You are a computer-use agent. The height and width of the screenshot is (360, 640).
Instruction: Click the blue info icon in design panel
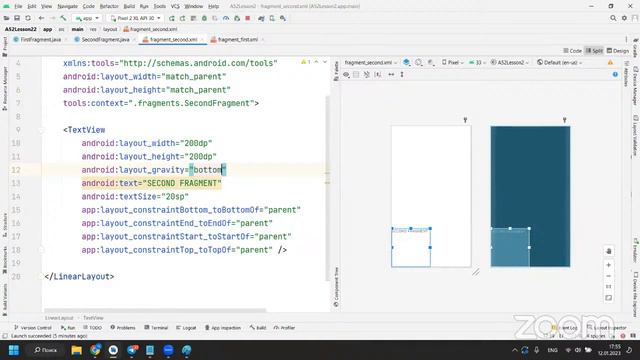point(615,74)
